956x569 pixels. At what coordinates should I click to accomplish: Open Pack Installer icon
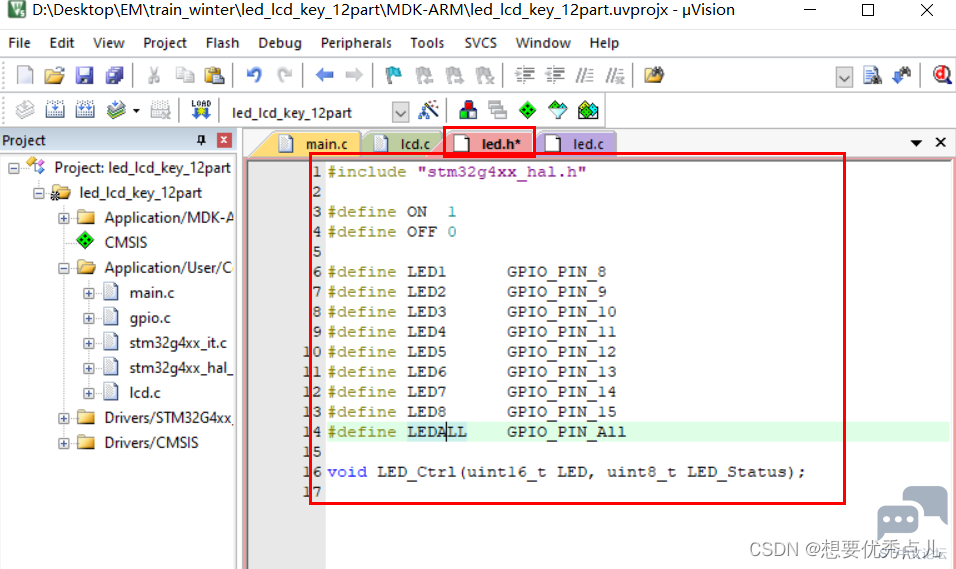588,110
